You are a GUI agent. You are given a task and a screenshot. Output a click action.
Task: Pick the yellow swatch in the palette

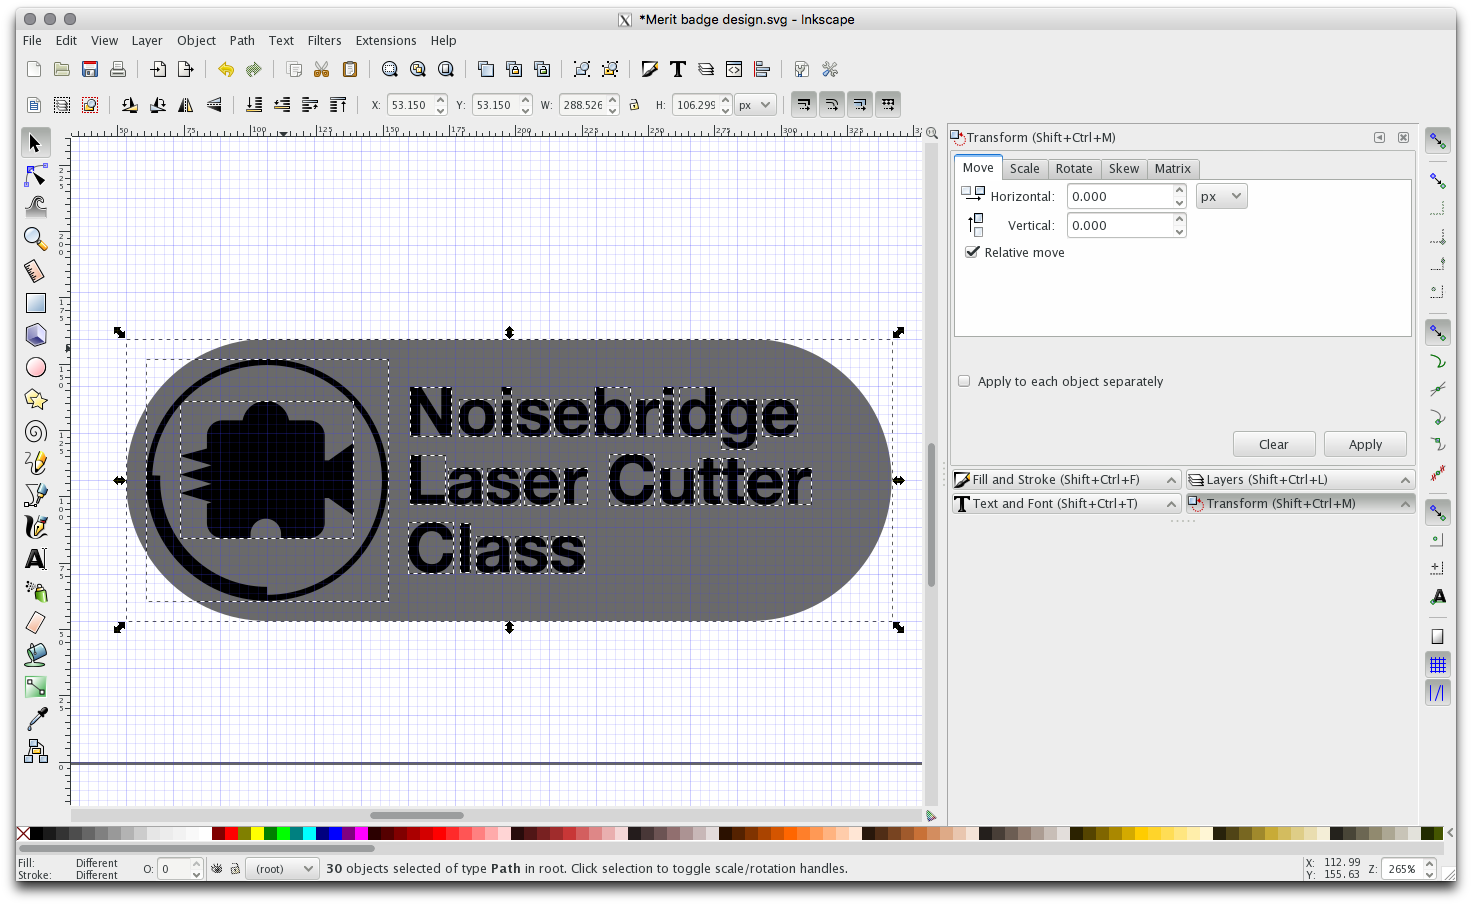257,834
